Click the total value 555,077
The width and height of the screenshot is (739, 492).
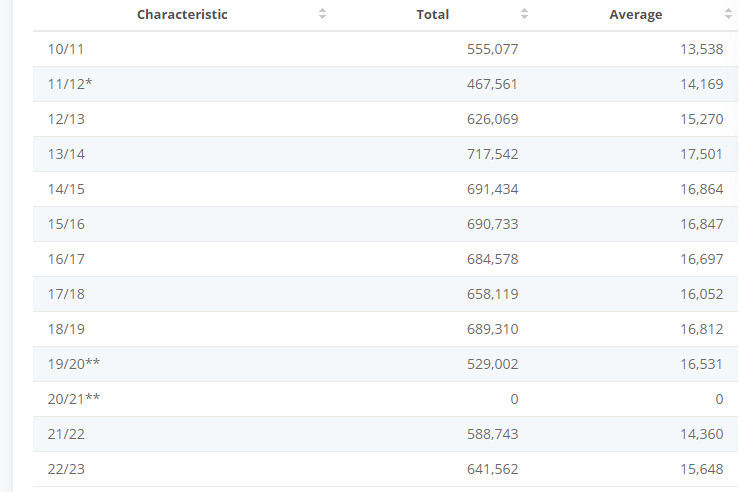[x=492, y=49]
